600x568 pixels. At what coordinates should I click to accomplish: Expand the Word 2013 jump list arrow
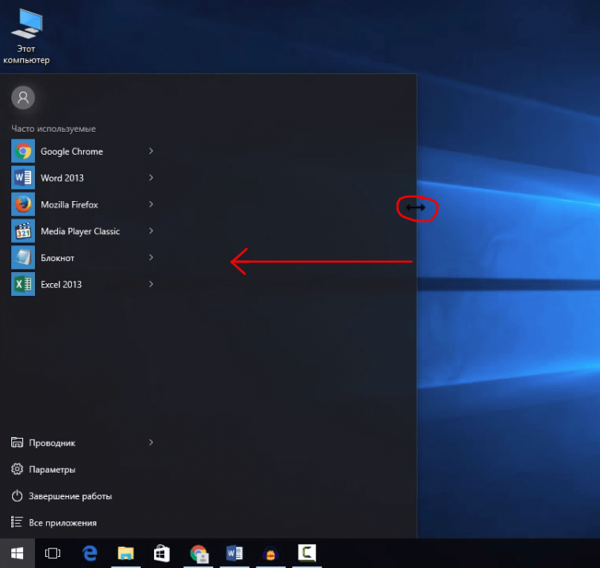pos(151,178)
